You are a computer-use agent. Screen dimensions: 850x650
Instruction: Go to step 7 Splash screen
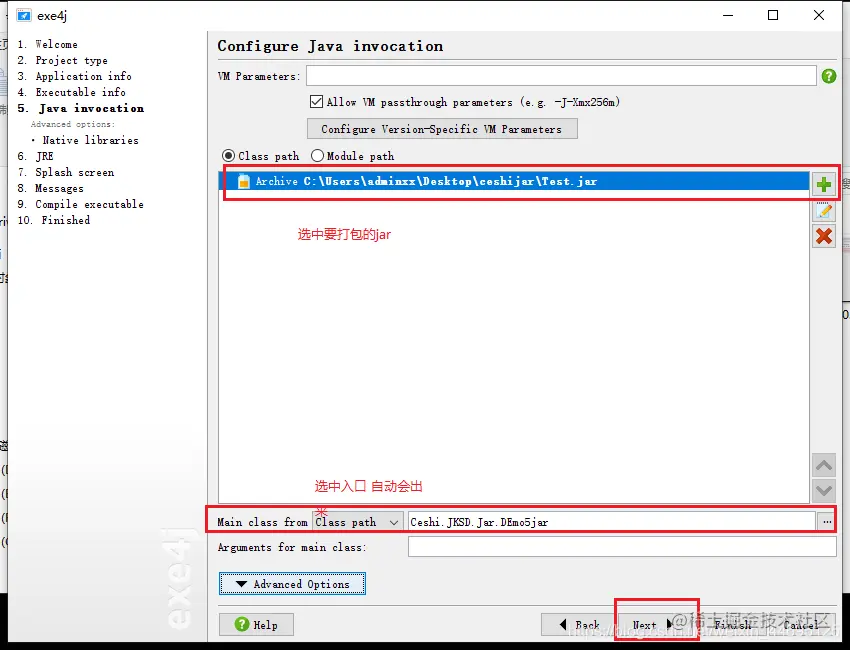point(66,172)
